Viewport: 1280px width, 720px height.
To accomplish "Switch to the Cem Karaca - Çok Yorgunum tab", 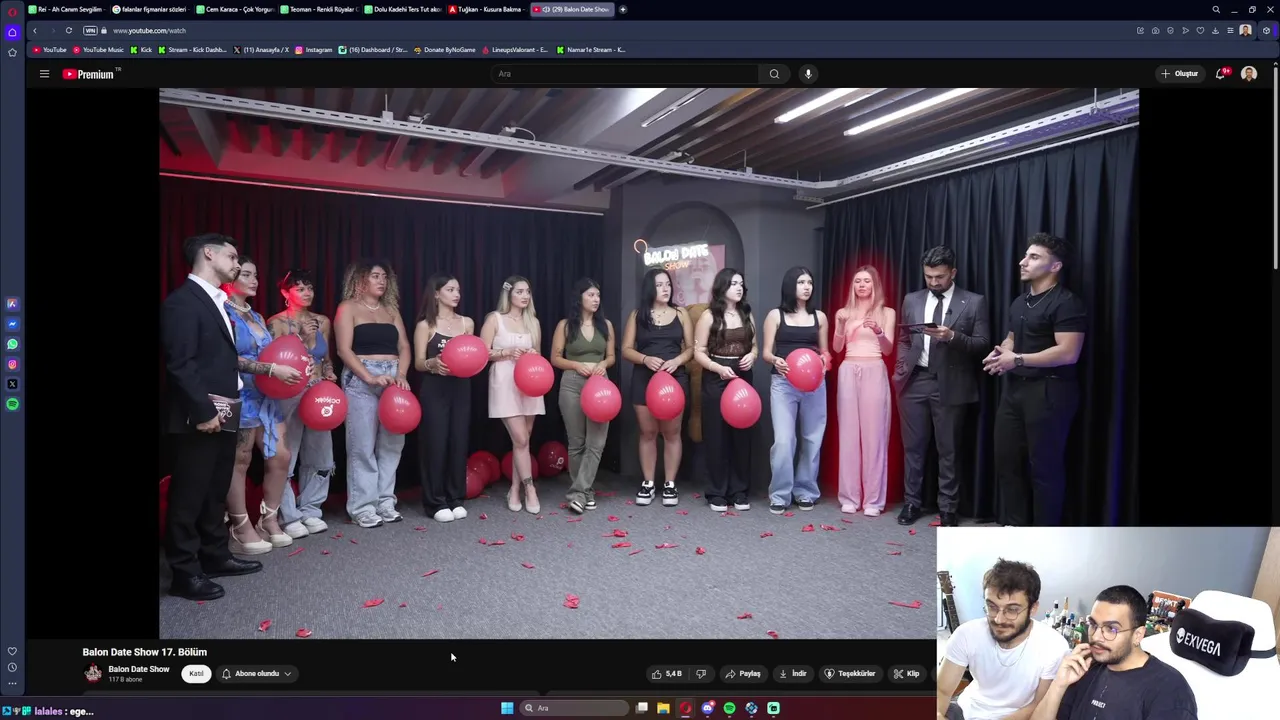I will pyautogui.click(x=236, y=9).
